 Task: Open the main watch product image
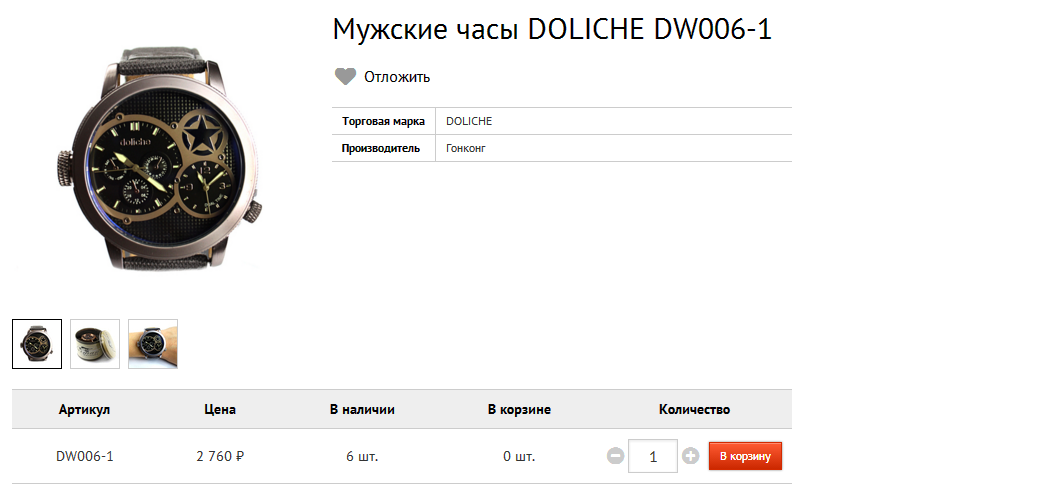coord(159,158)
